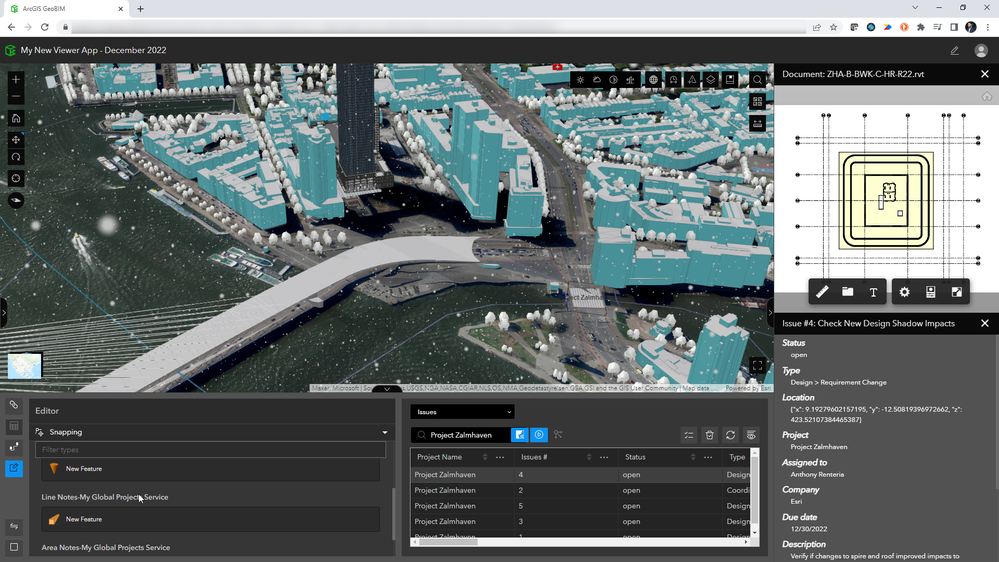The height and width of the screenshot is (562, 999).
Task: Select the rotate navigation tool
Action: pyautogui.click(x=16, y=157)
